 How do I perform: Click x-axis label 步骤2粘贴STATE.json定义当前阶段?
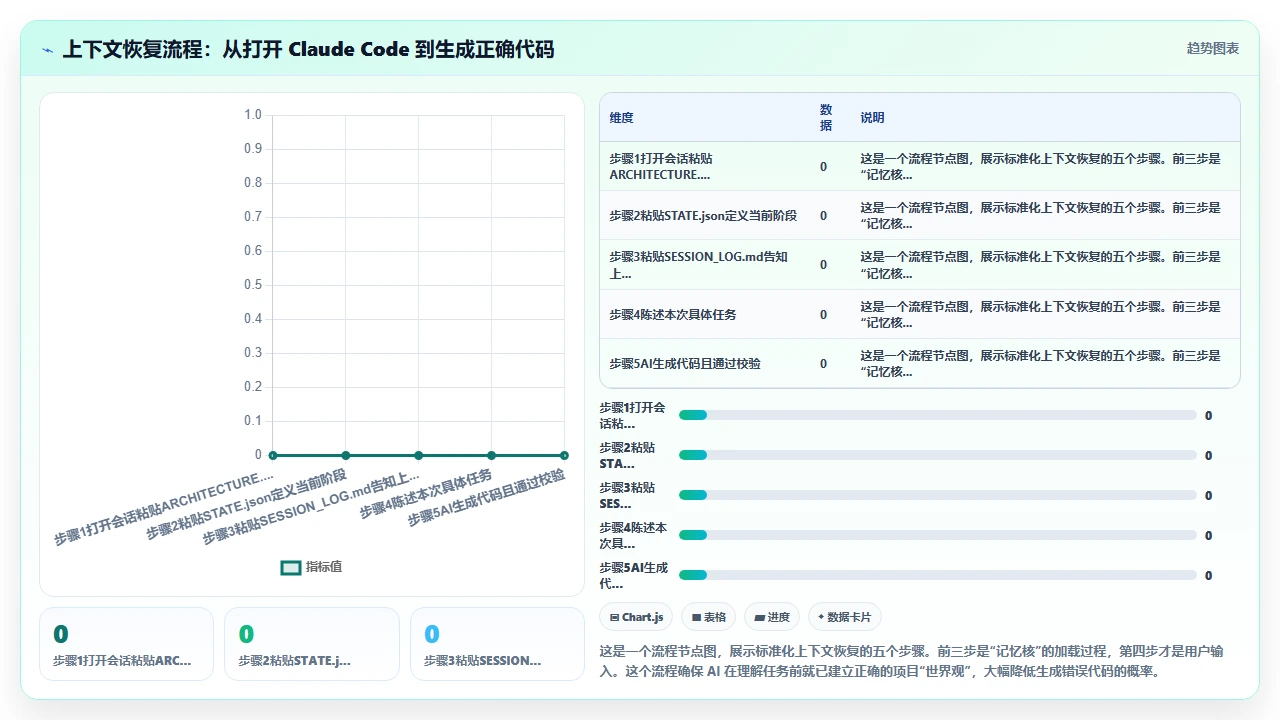pyautogui.click(x=247, y=504)
